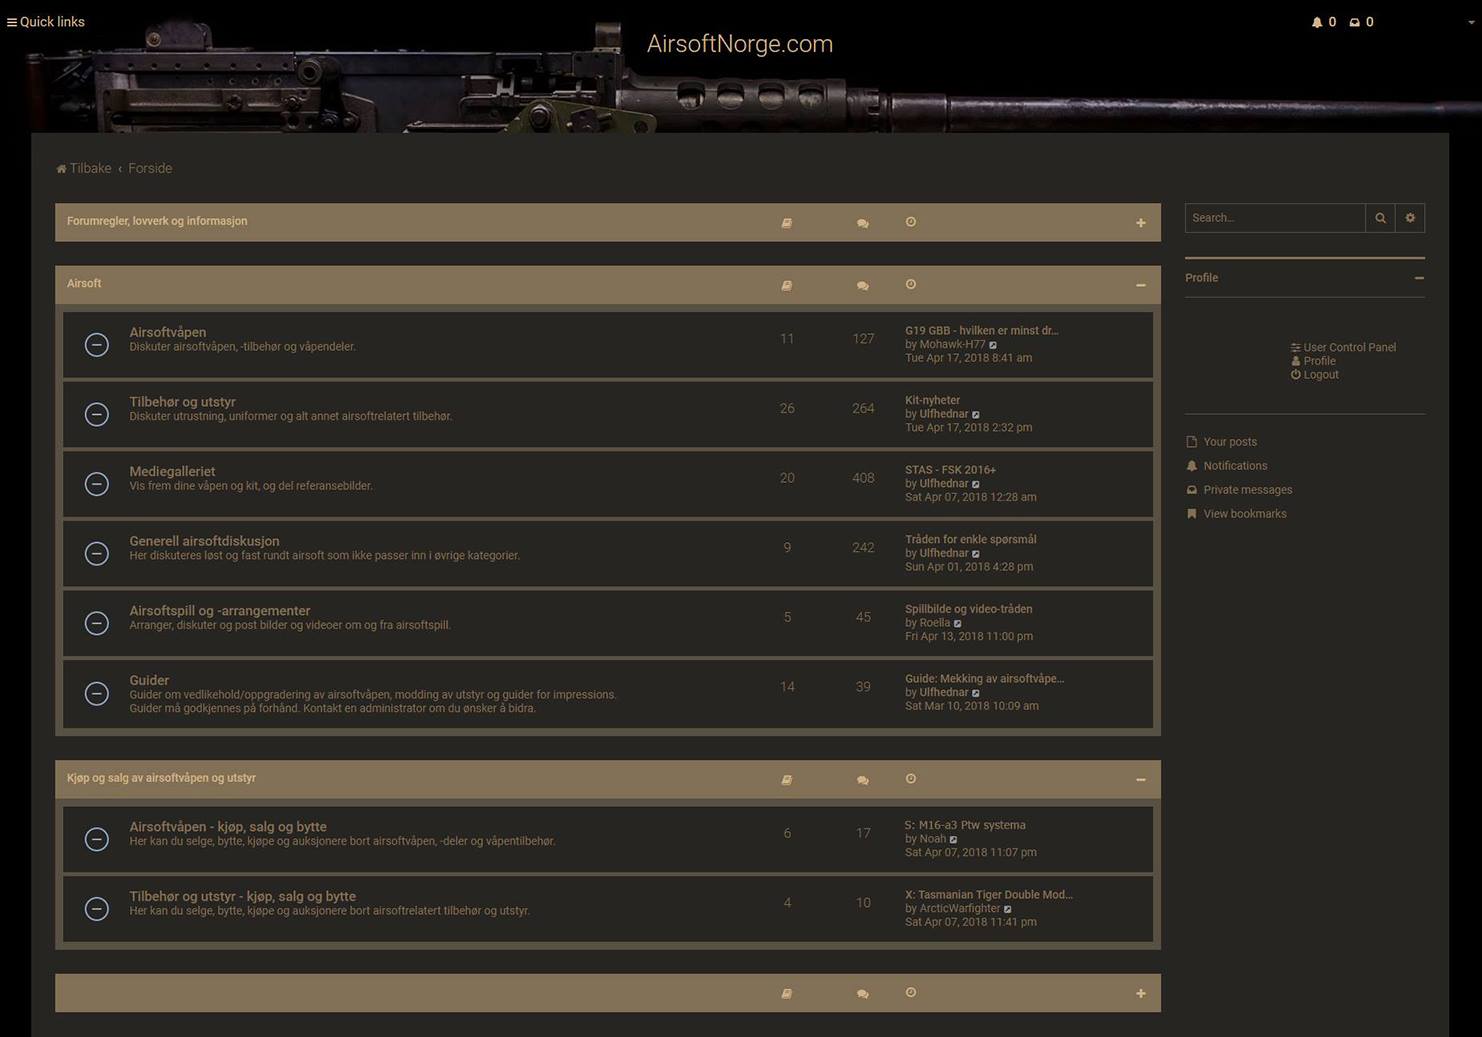The image size is (1482, 1037).
Task: Click the Guider forum status icon
Action: (97, 693)
